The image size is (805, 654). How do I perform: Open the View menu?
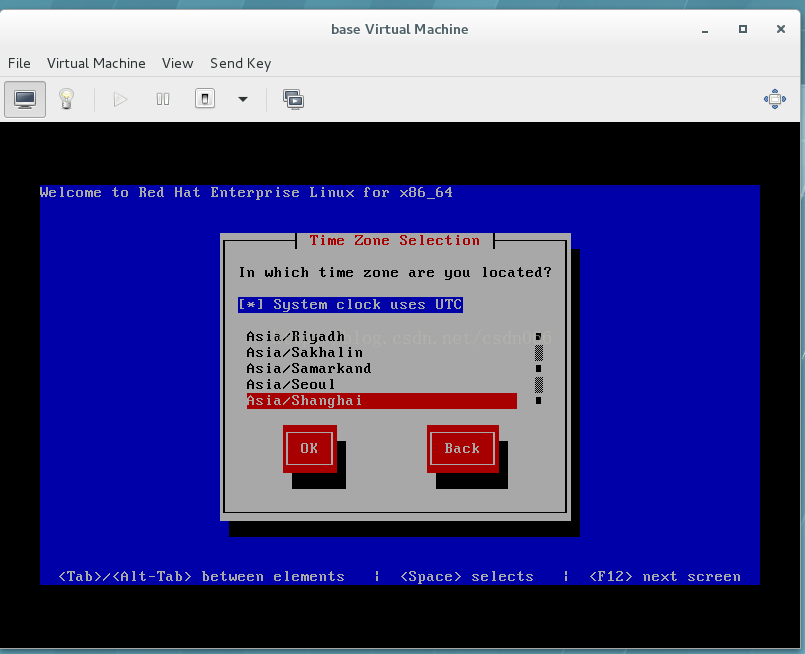pyautogui.click(x=178, y=63)
